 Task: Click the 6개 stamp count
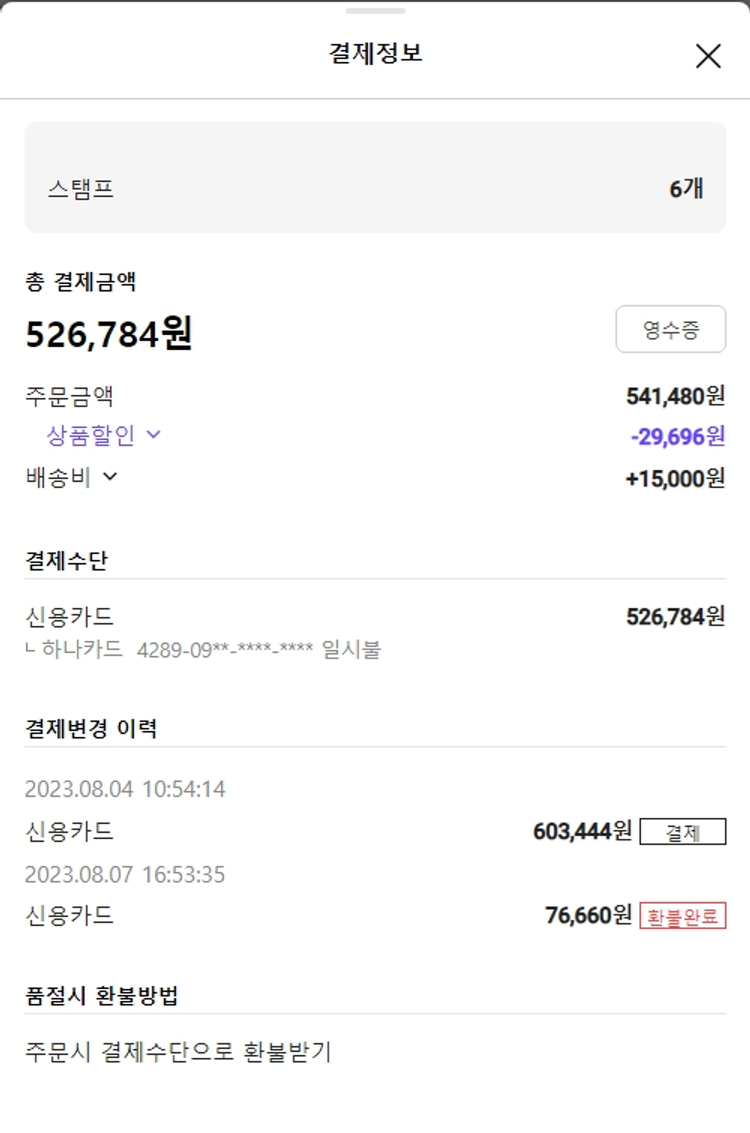[x=686, y=188]
